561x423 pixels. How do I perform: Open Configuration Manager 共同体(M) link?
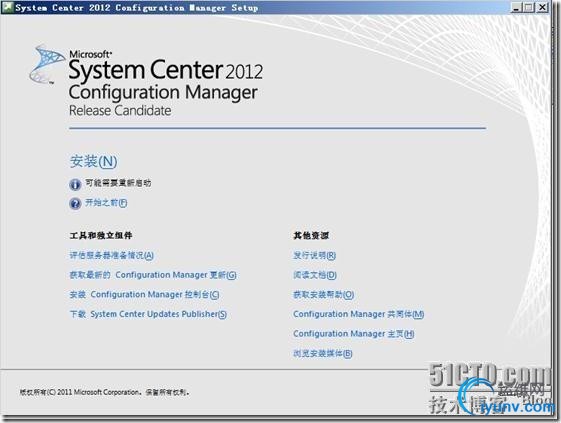(x=358, y=314)
